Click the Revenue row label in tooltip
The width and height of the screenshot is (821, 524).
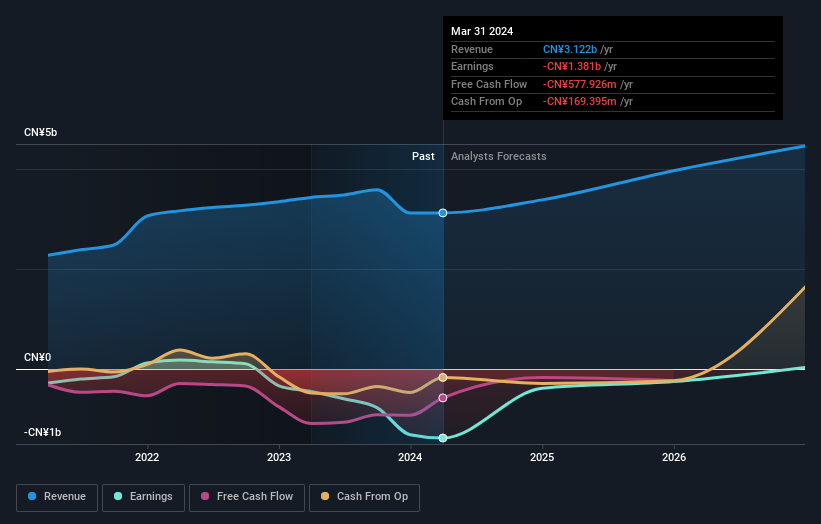pyautogui.click(x=472, y=49)
